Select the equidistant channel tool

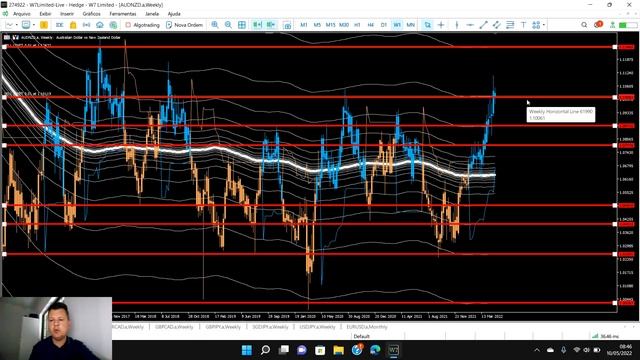click(497, 25)
